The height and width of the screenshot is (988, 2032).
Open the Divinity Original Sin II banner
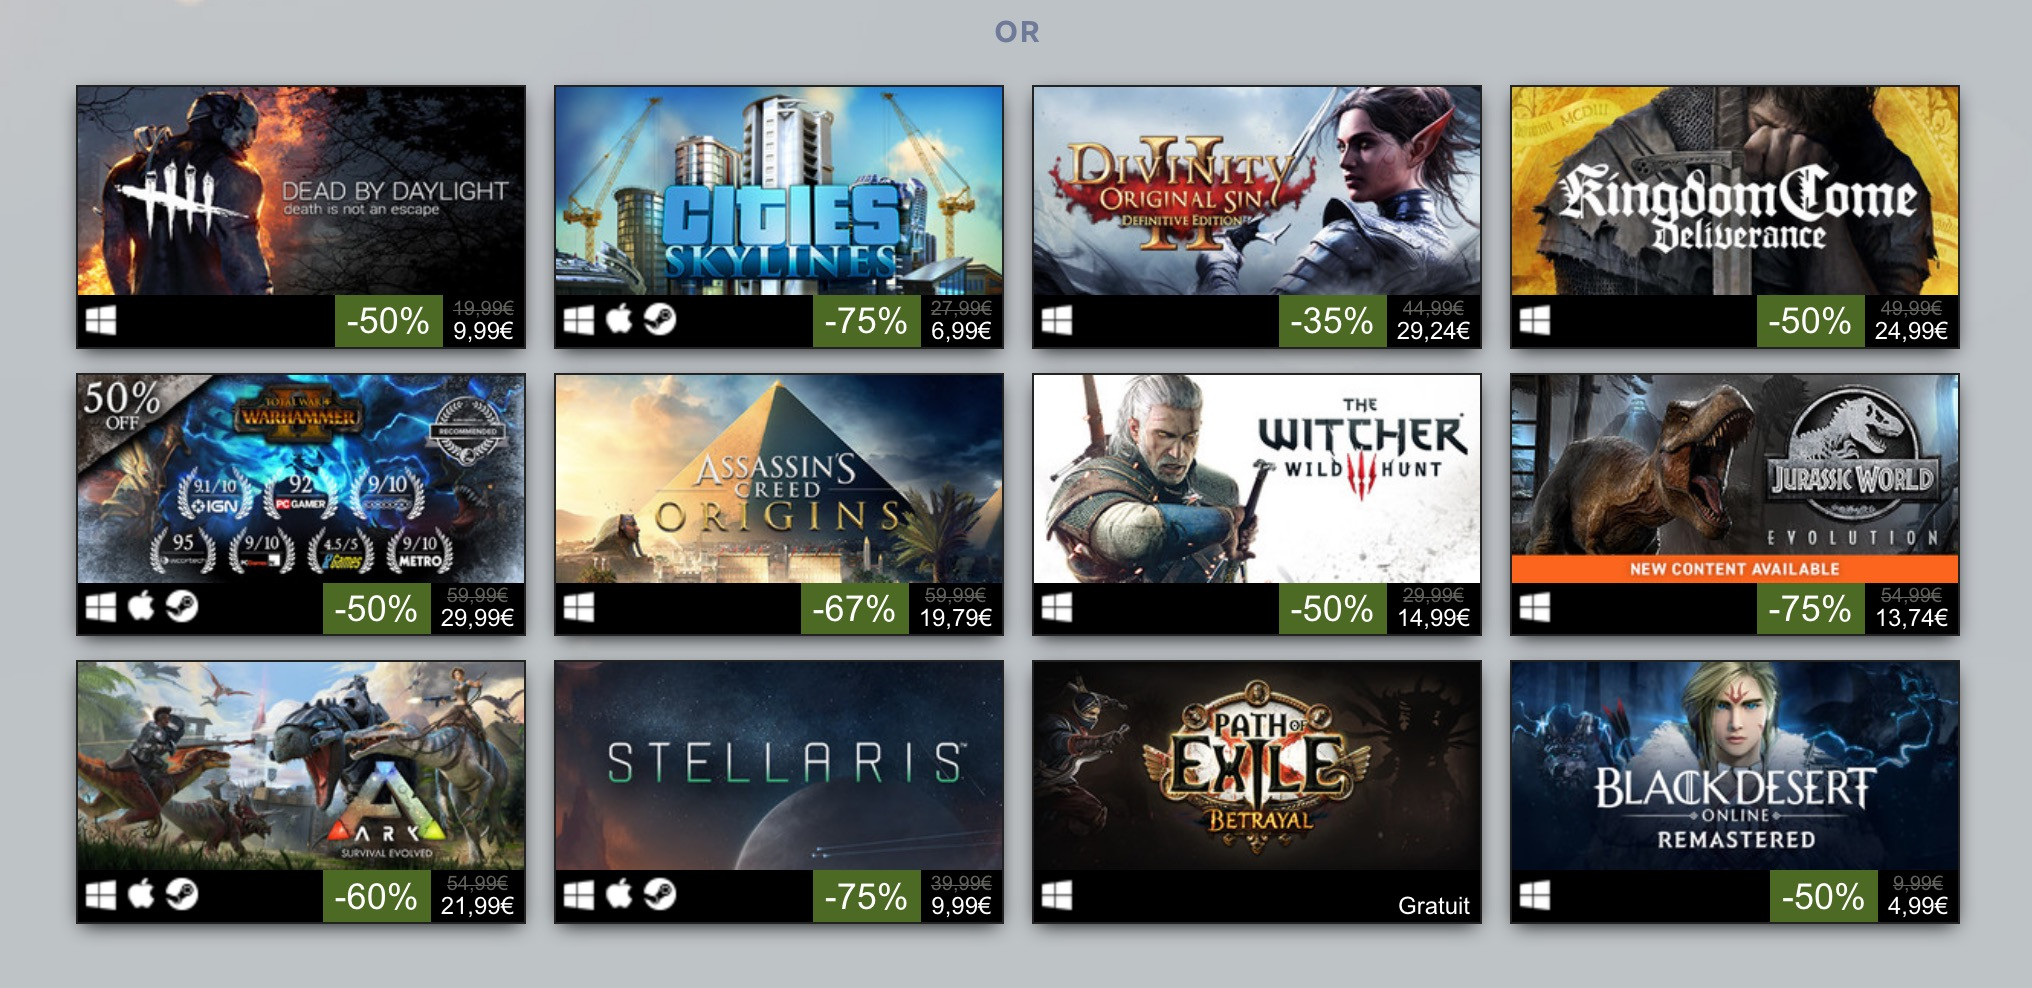click(1257, 190)
